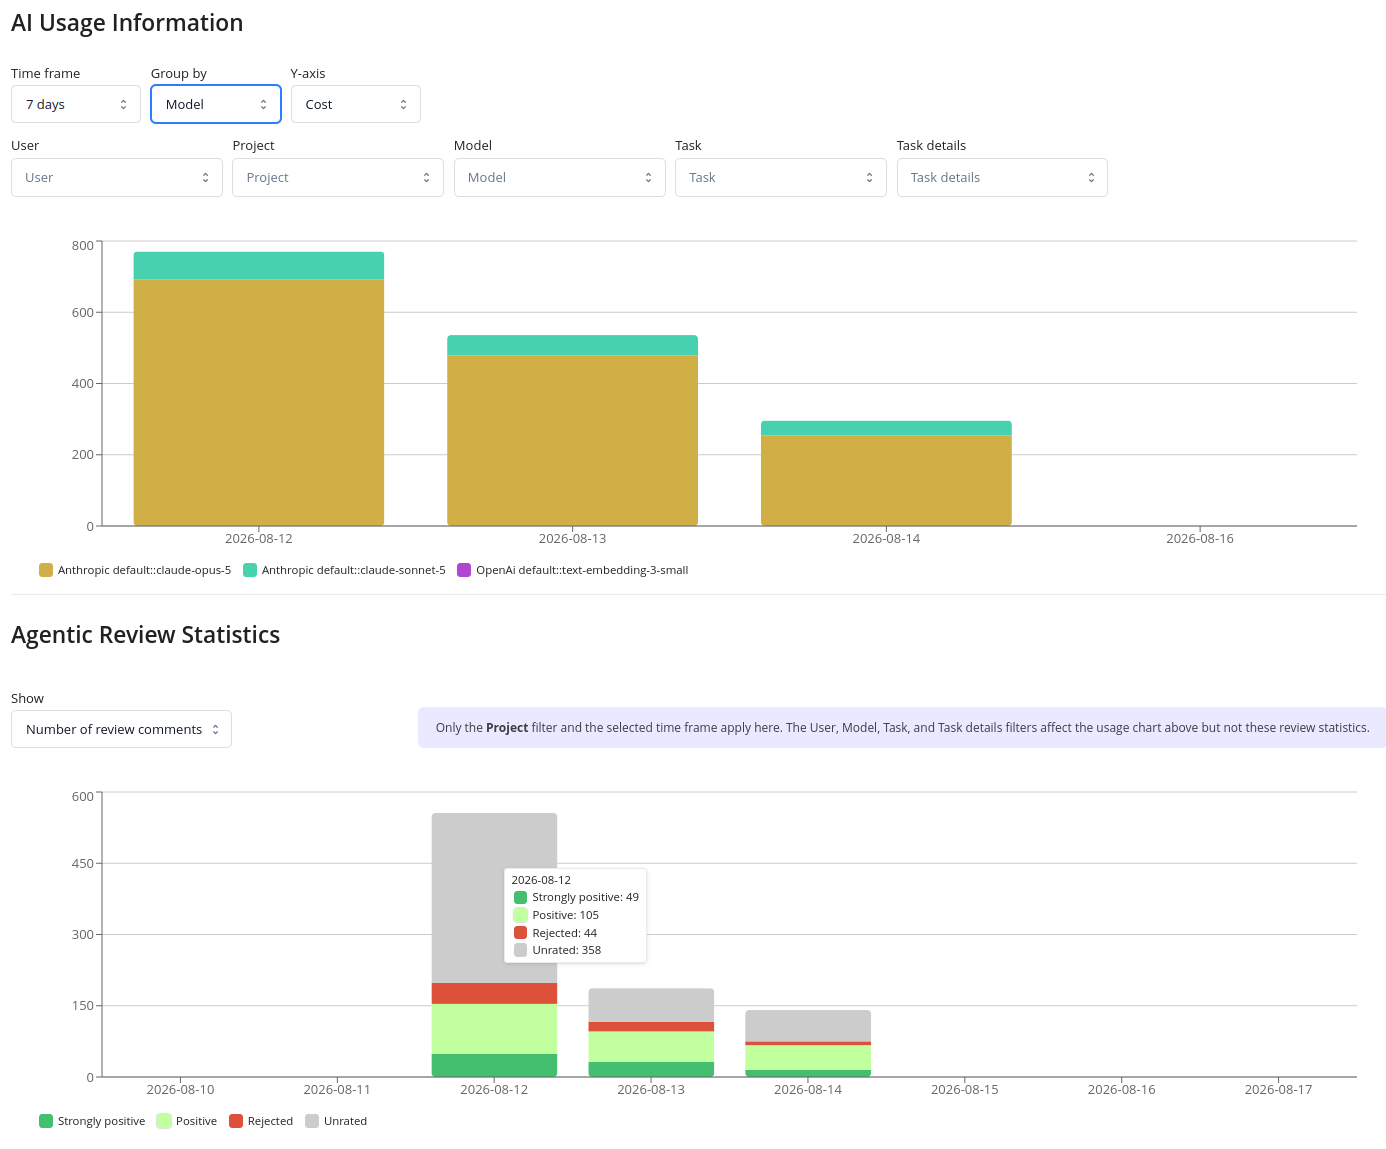Screen dimensions: 1386x1149
Task: Click the Unrated segment of the 2026-08-13 review bar
Action: [x=651, y=1005]
